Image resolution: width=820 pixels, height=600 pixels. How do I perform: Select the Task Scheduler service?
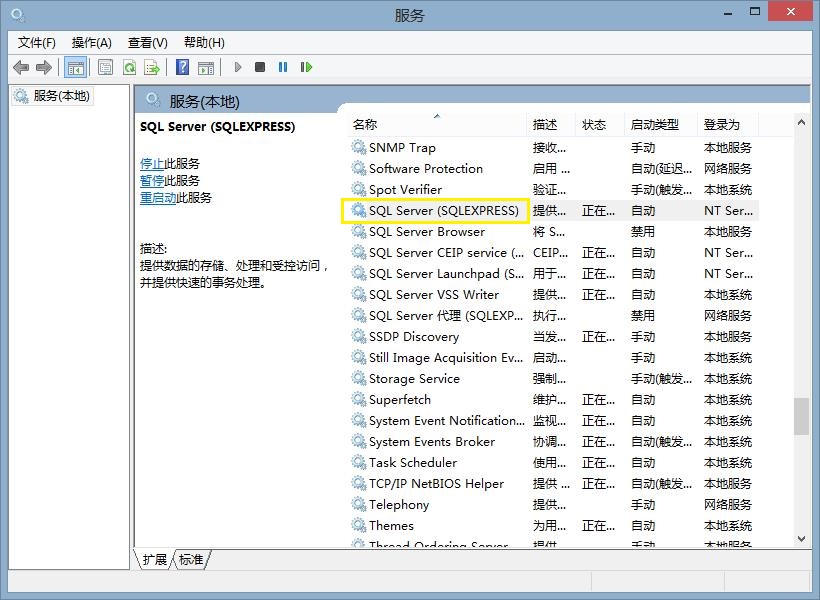554,463
